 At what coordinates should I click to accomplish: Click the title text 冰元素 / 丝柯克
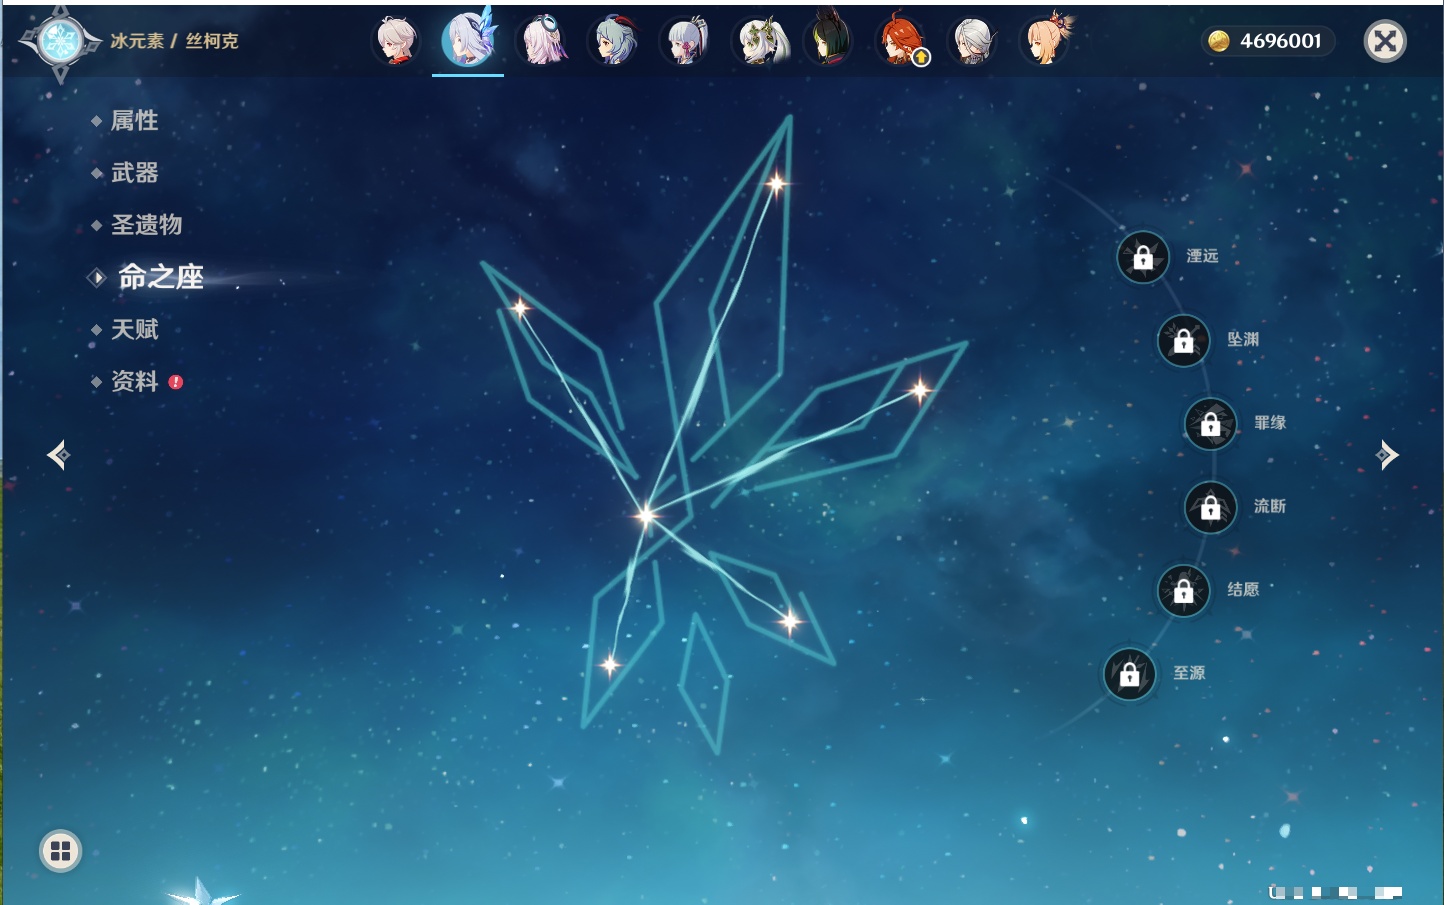click(174, 41)
